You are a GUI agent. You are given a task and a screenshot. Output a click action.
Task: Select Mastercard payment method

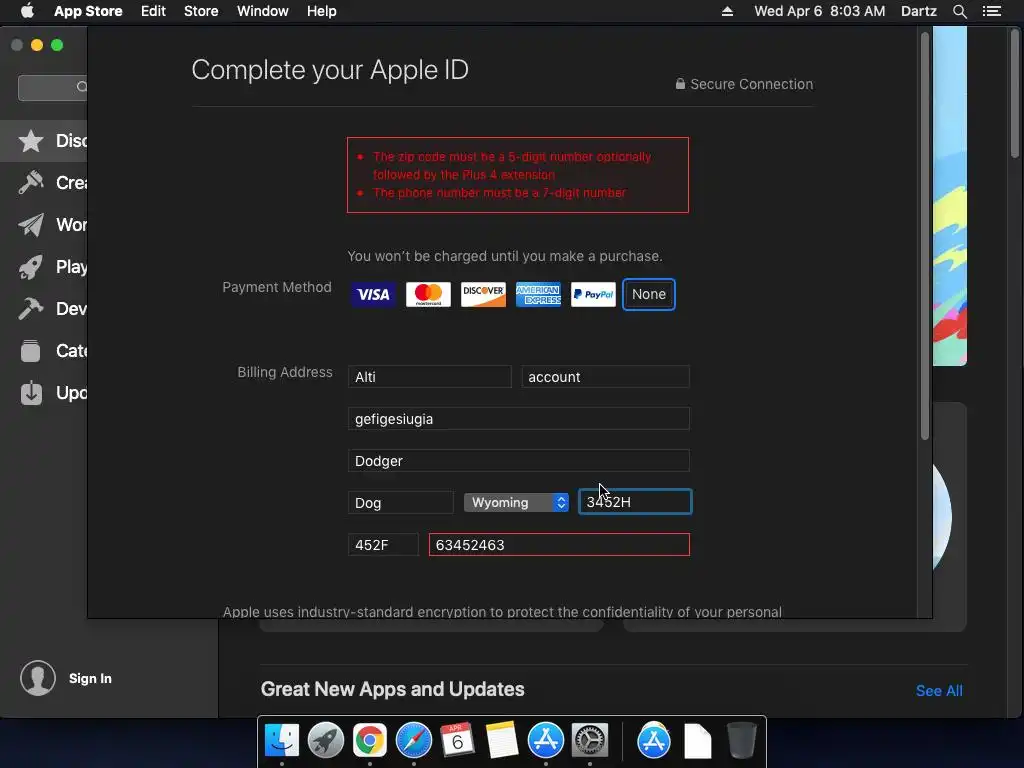click(x=428, y=295)
